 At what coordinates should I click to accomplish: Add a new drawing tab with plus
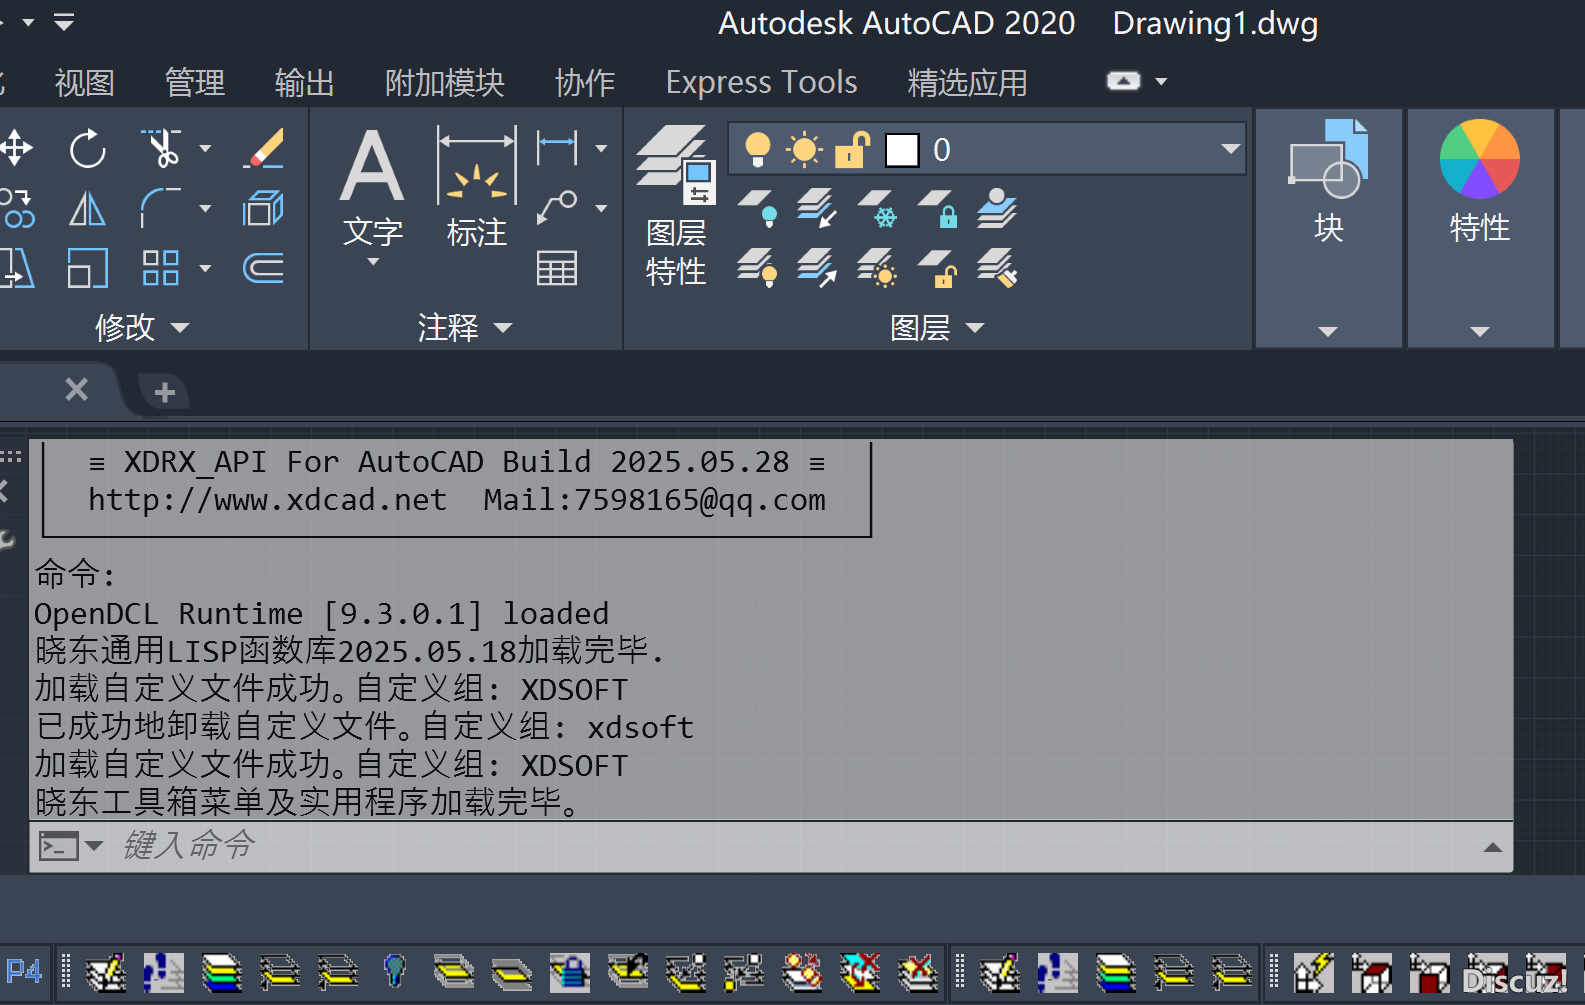[165, 393]
